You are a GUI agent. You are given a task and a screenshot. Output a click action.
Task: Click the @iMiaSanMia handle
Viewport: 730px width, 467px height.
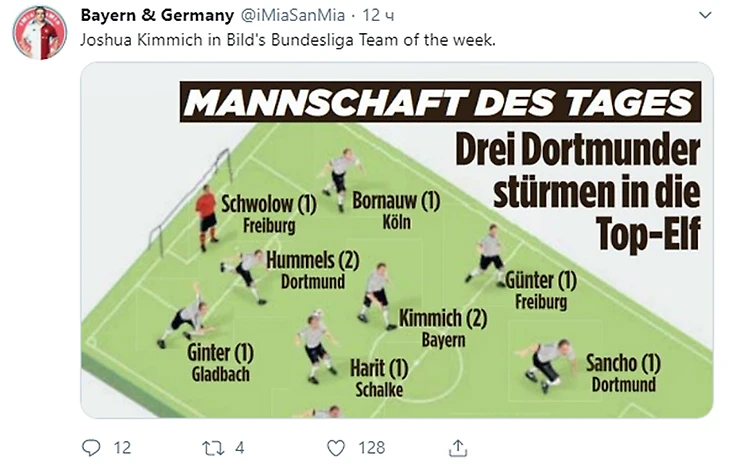click(x=293, y=15)
